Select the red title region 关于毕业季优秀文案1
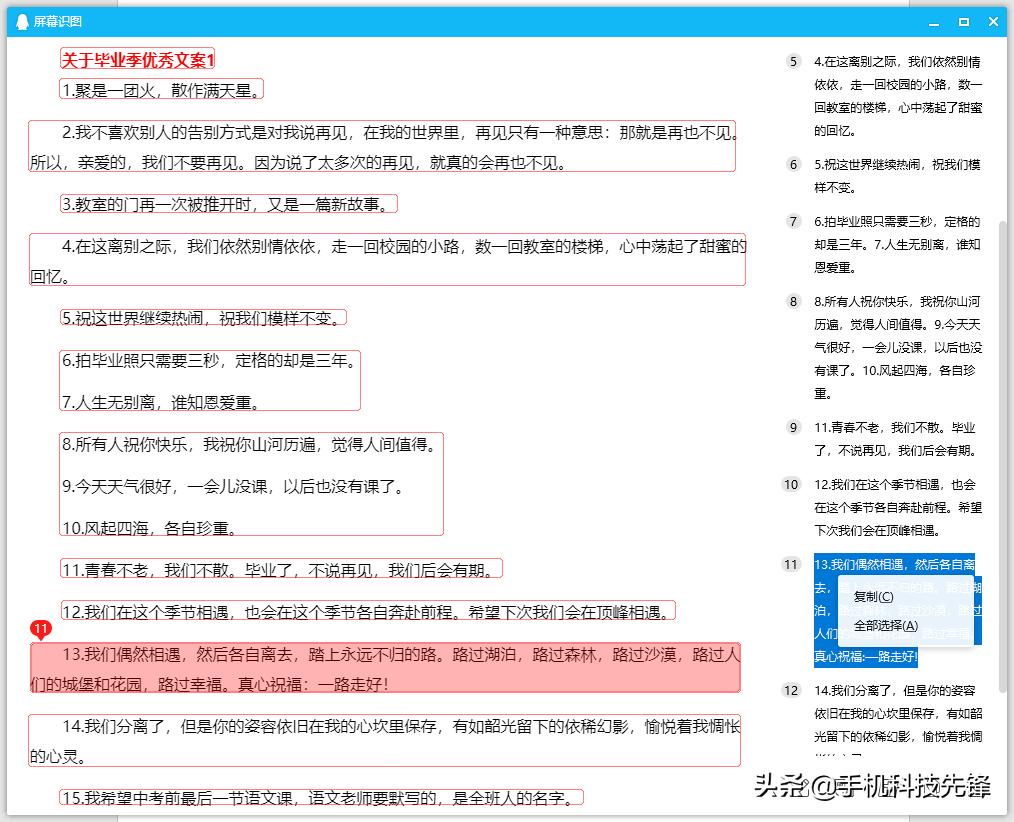Image resolution: width=1014 pixels, height=822 pixels. click(x=136, y=60)
